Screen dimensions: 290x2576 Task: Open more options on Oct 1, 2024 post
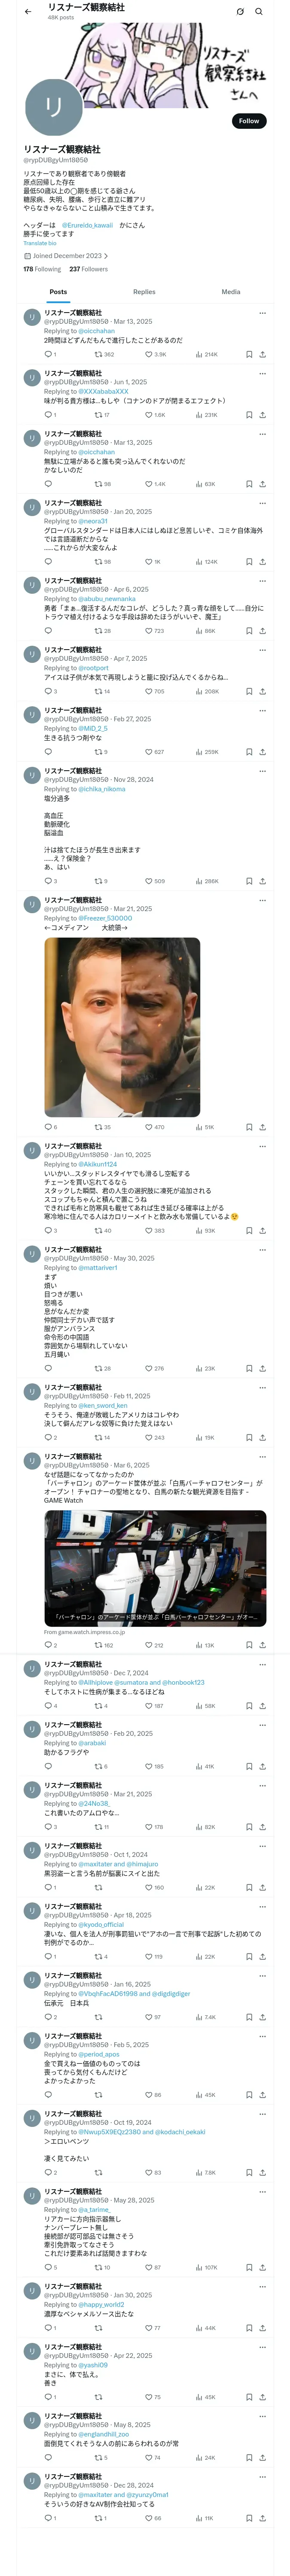(x=263, y=1846)
